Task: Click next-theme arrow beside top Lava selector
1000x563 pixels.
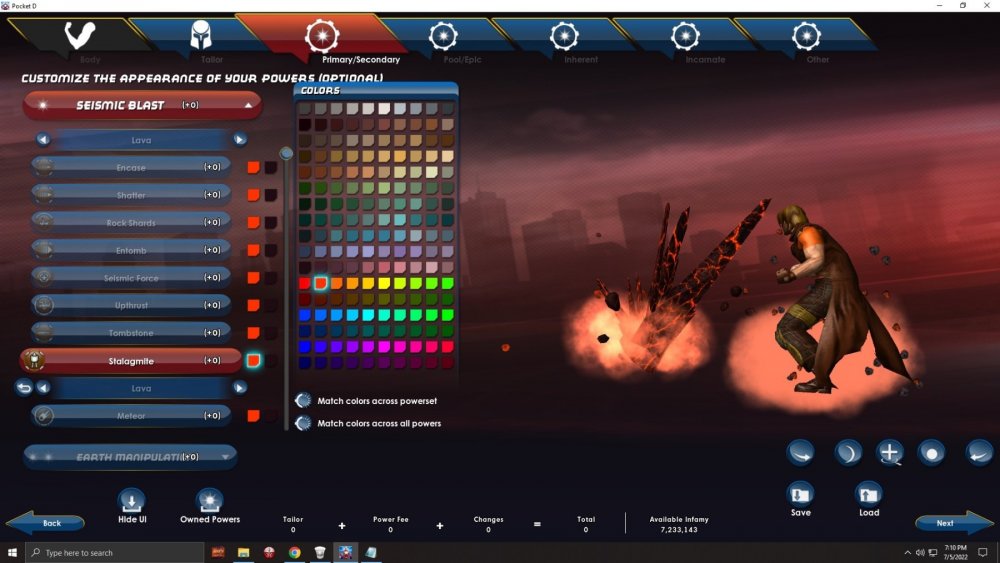Action: (x=240, y=140)
